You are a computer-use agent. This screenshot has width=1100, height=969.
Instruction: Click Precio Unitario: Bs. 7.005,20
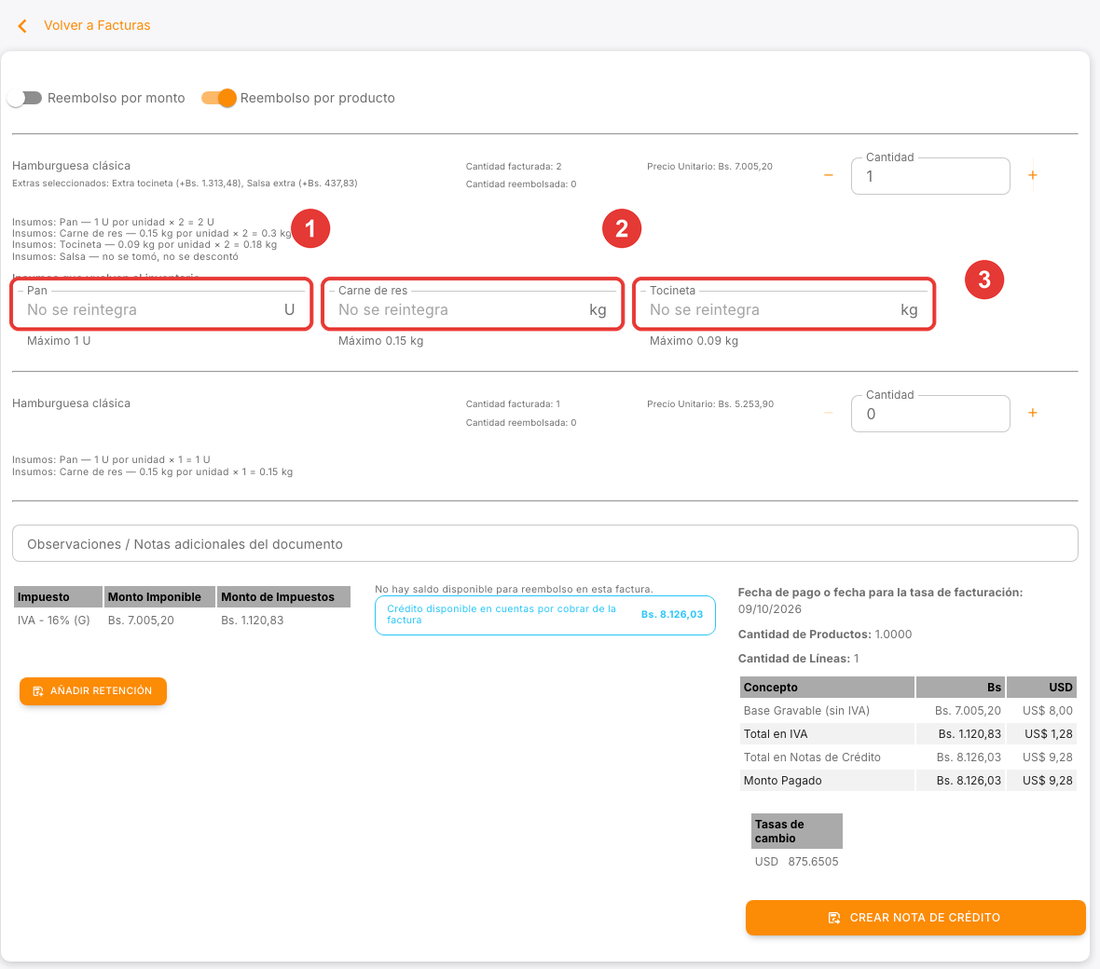tap(710, 167)
